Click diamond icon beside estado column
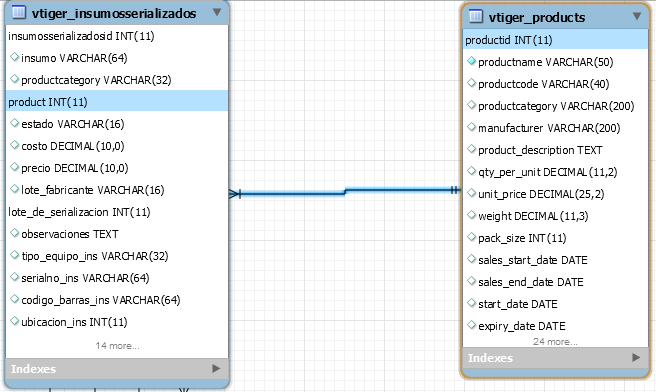The image size is (656, 392). 15,123
